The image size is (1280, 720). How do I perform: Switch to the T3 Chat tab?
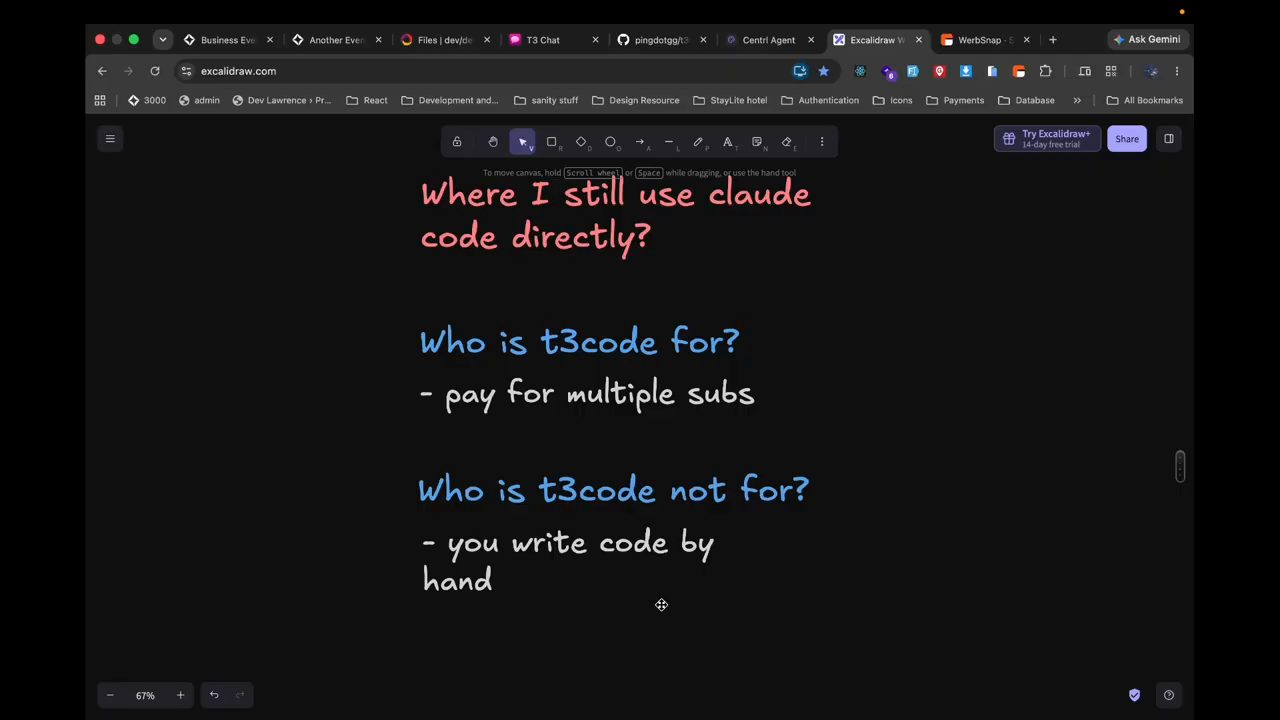(553, 40)
